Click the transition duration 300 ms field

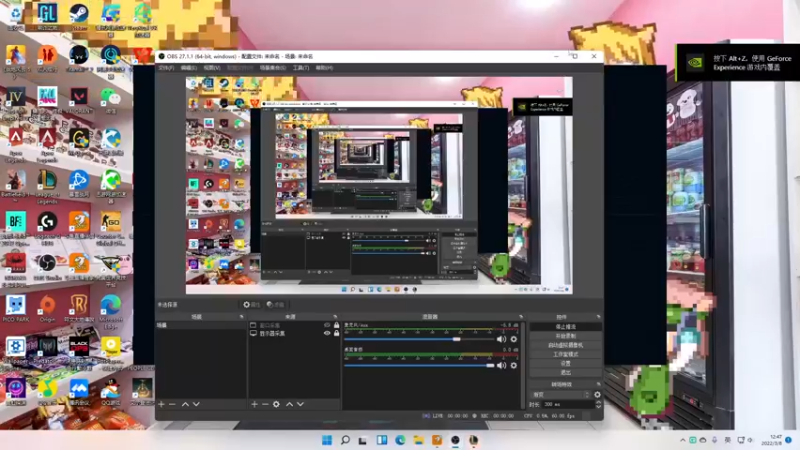click(566, 404)
